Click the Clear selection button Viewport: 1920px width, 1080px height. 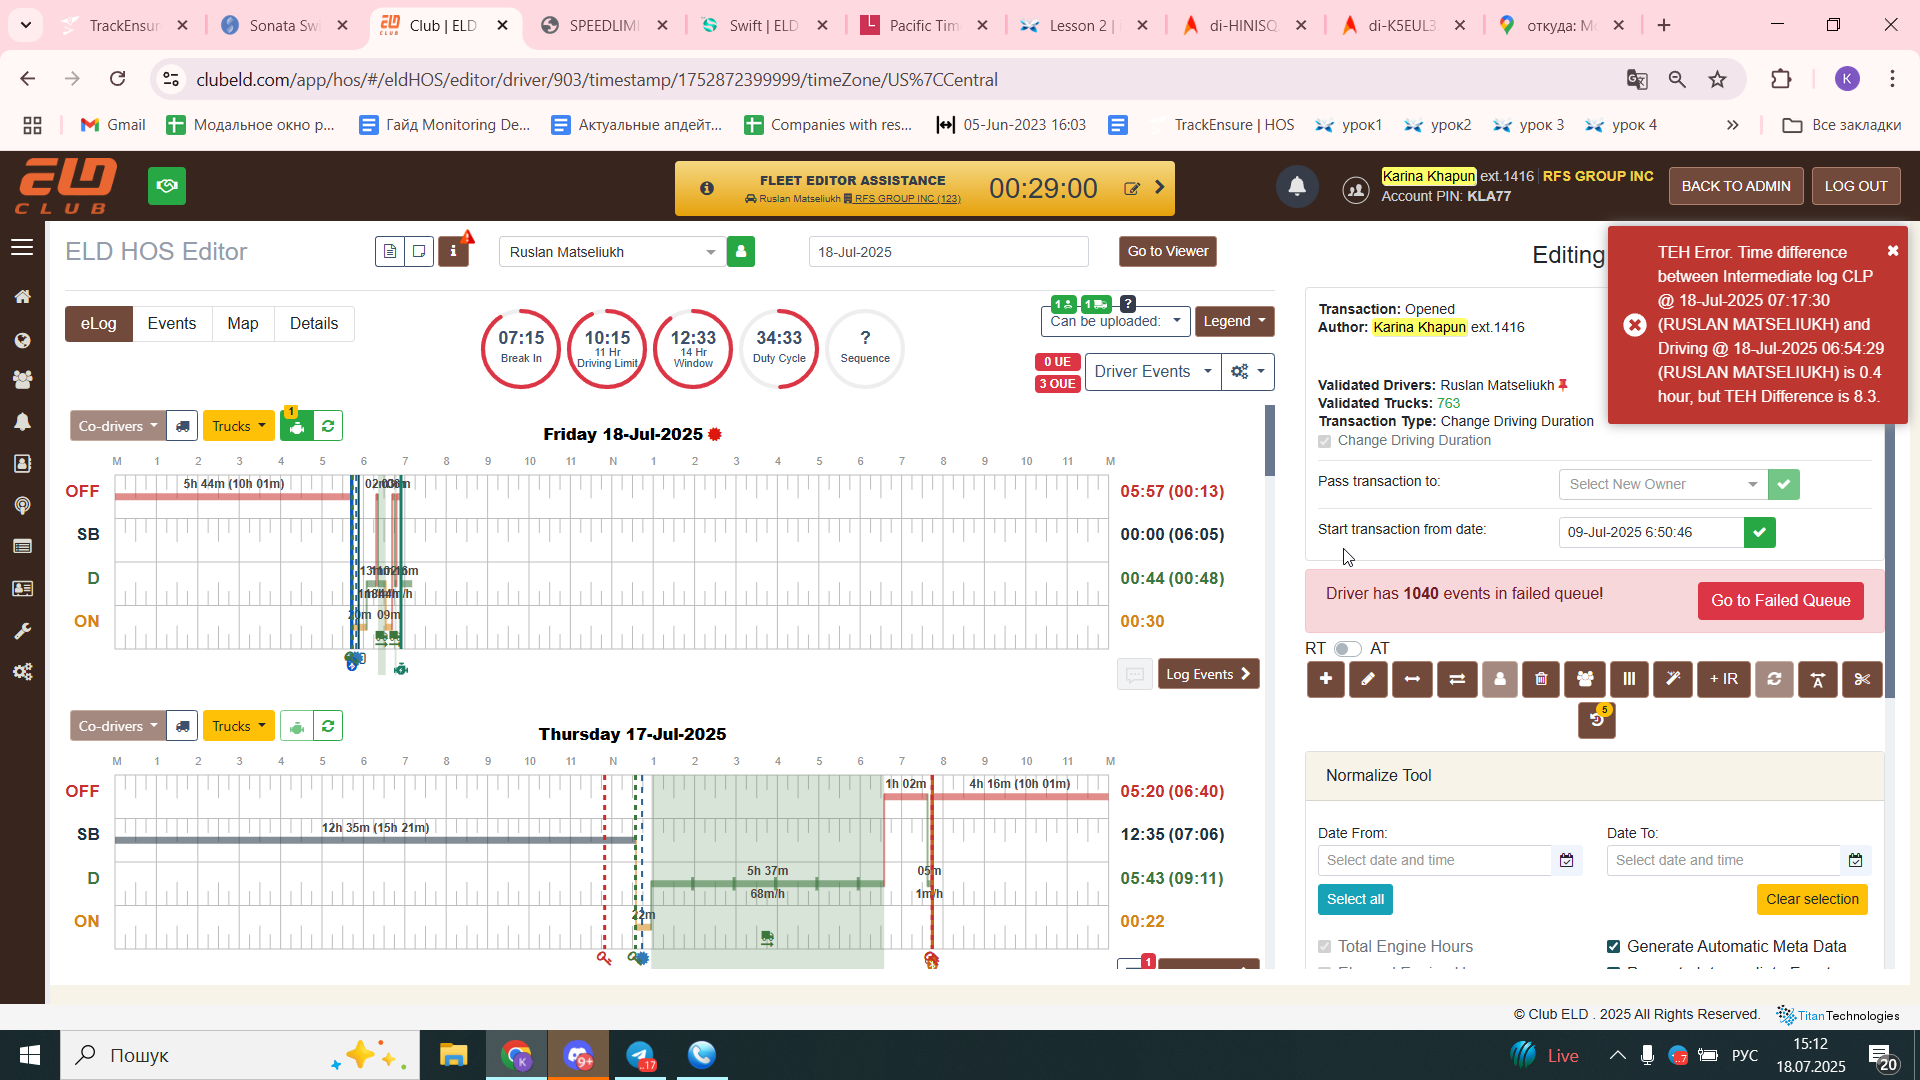tap(1812, 900)
